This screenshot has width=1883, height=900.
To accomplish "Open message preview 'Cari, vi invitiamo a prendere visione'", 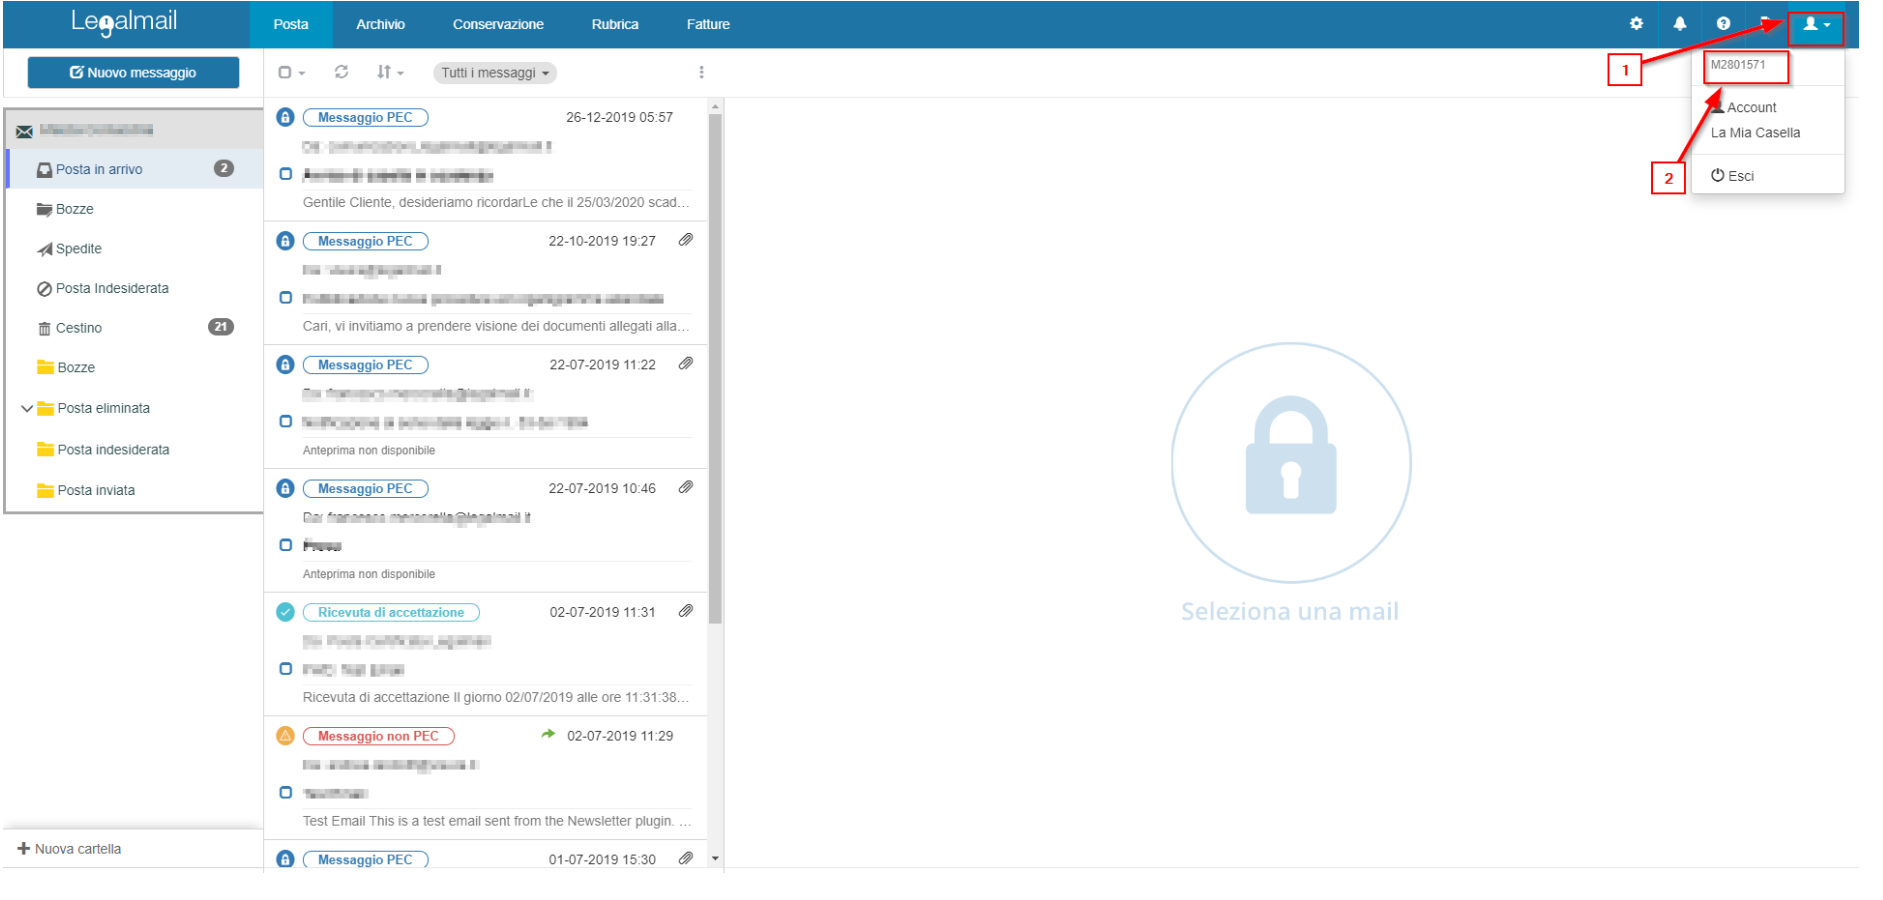I will coord(496,326).
